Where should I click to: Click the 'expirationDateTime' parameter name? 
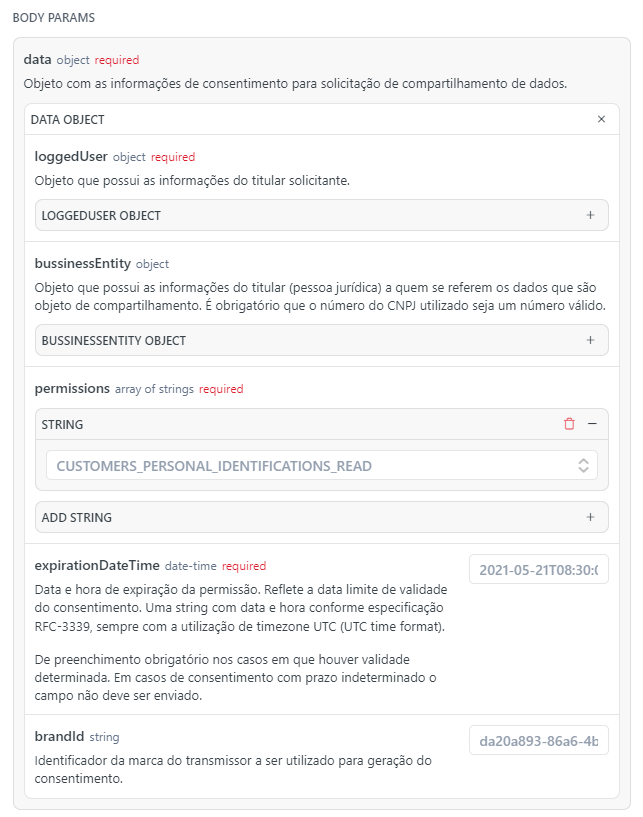tap(97, 566)
